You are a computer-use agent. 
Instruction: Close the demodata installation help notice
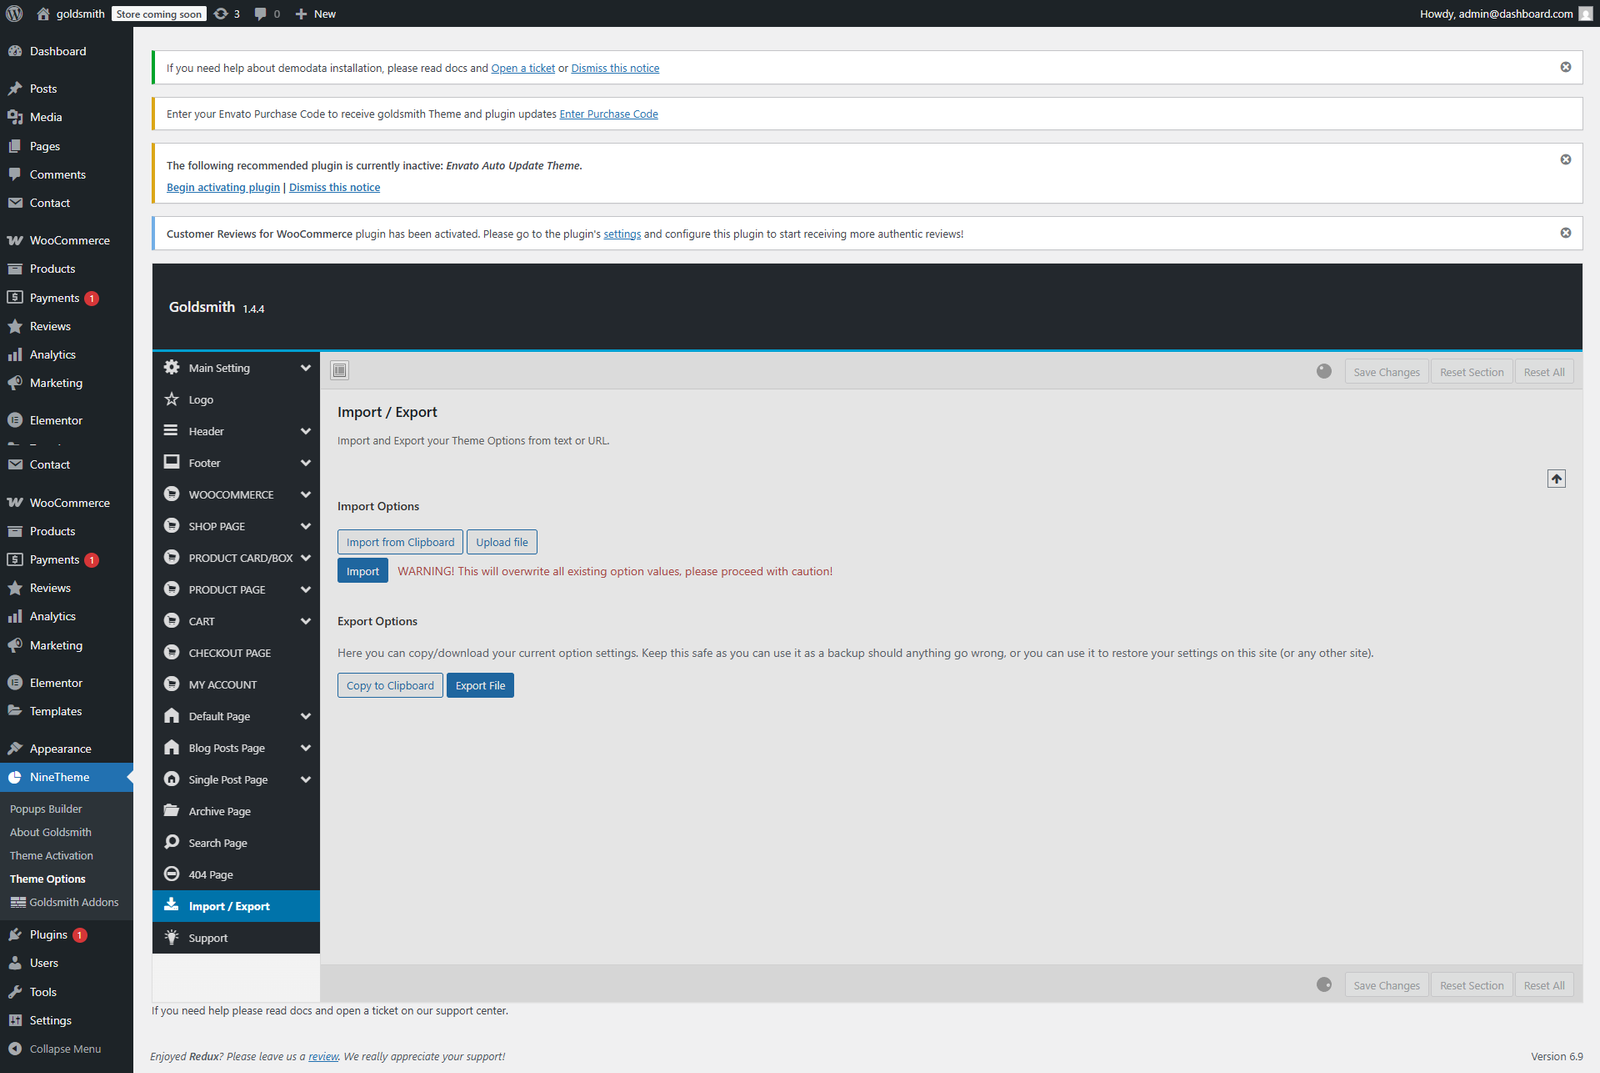[x=1565, y=67]
